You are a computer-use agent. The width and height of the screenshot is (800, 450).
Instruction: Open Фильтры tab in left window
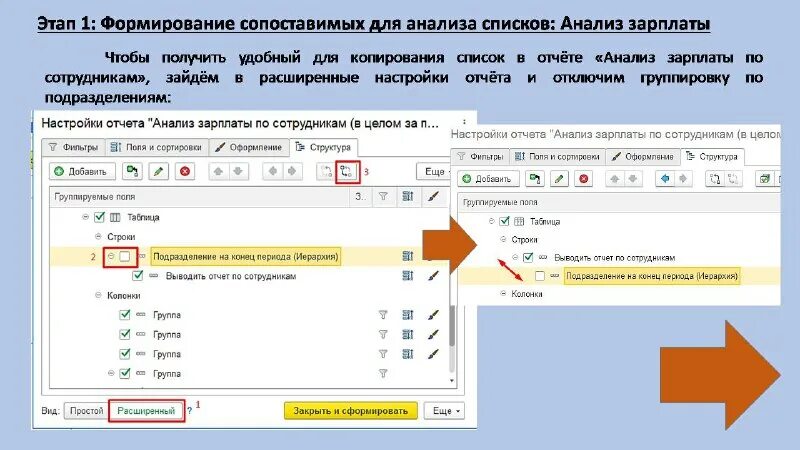(73, 147)
